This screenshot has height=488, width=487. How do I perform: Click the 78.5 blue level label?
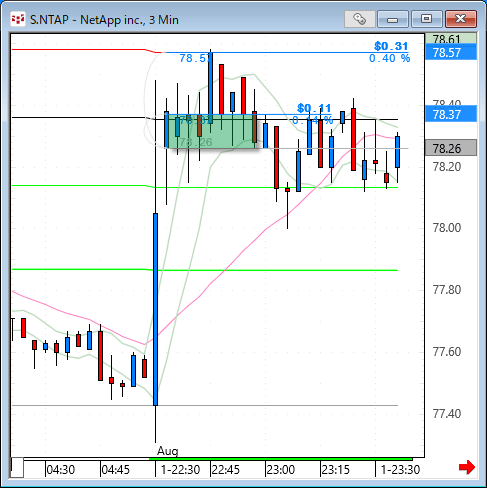[x=195, y=58]
